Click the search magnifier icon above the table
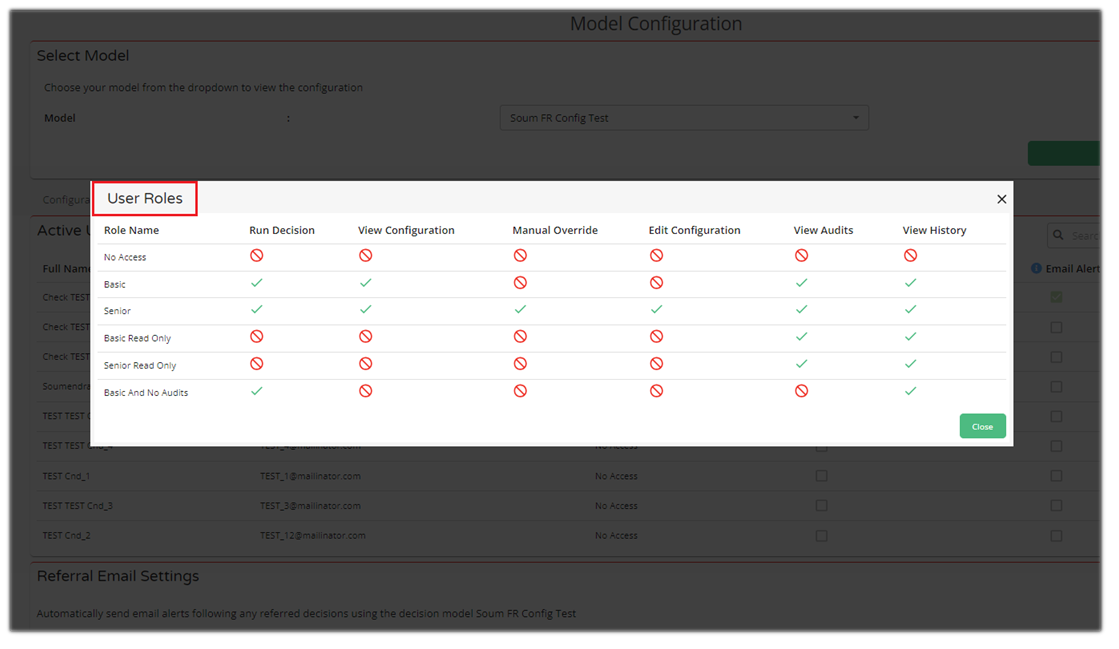The width and height of the screenshot is (1119, 649). pyautogui.click(x=1059, y=235)
